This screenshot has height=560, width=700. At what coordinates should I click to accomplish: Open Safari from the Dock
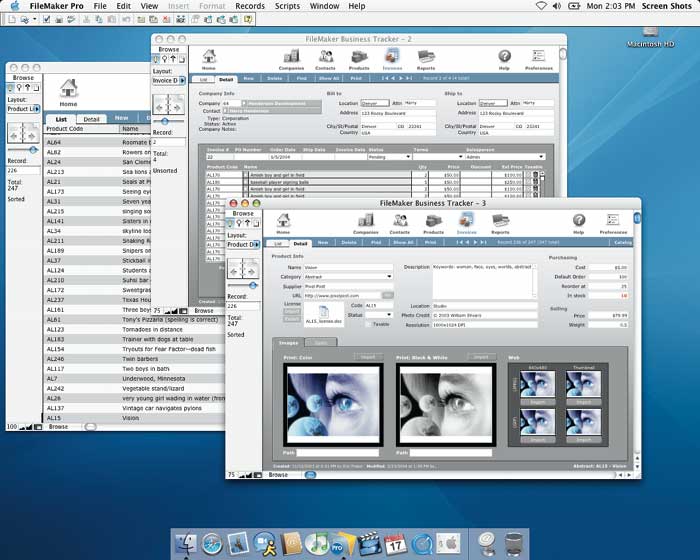tap(212, 543)
